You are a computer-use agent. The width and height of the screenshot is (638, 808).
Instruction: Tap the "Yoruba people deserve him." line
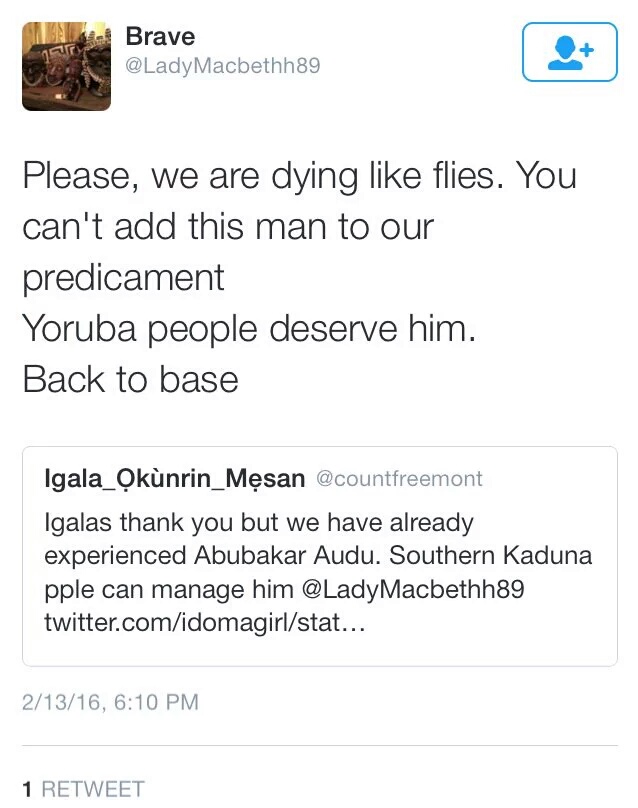click(x=249, y=329)
